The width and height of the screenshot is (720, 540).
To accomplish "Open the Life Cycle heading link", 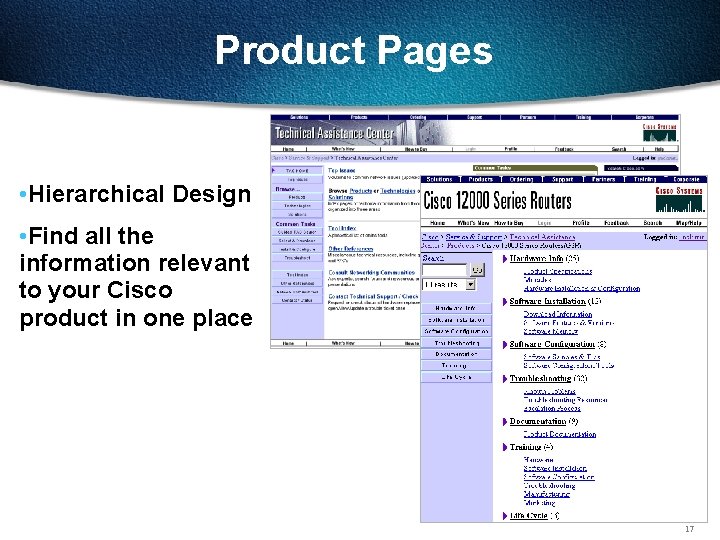I will point(529,516).
